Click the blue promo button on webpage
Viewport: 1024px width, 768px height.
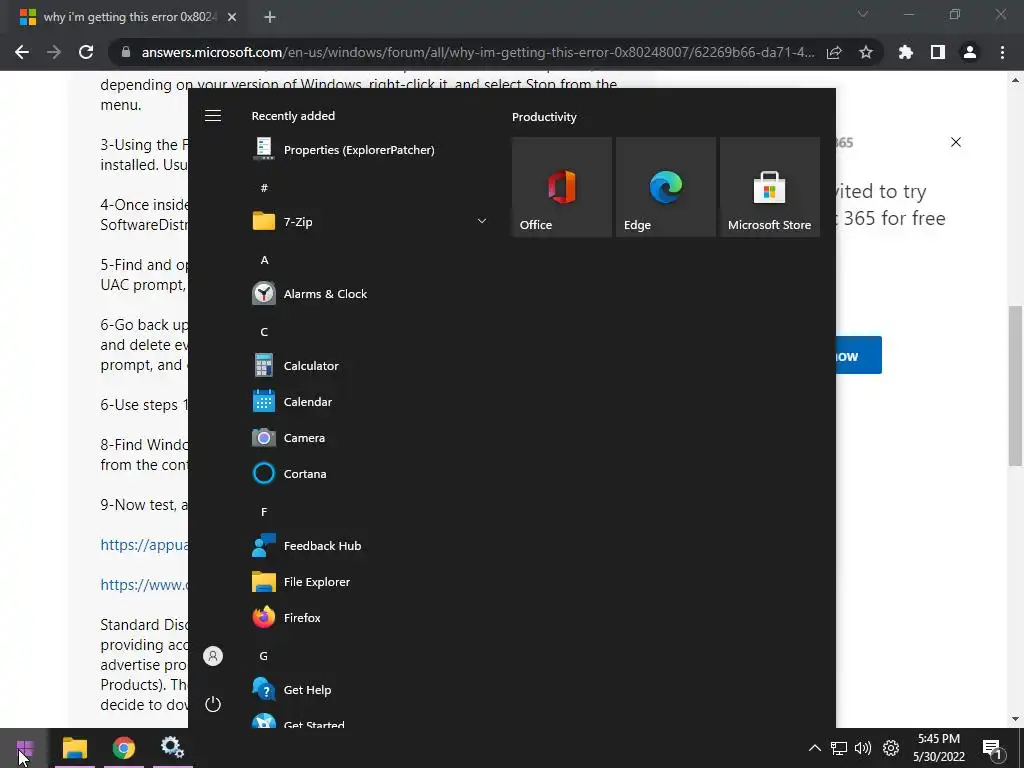click(859, 355)
